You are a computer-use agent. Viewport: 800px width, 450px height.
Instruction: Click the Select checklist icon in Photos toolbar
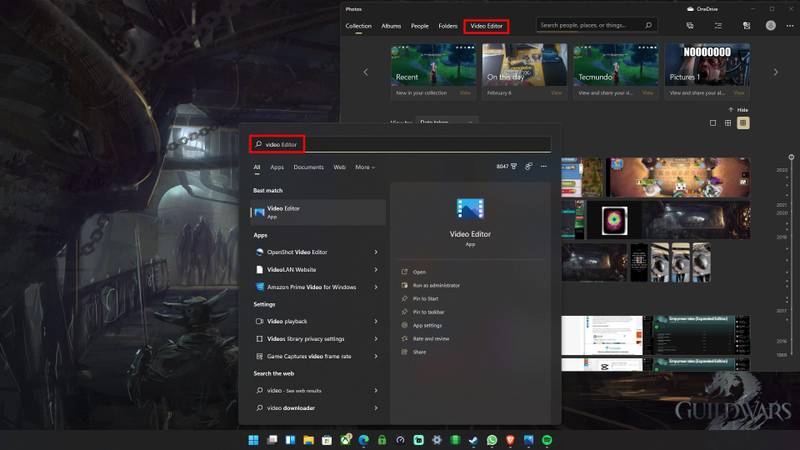pyautogui.click(x=718, y=26)
